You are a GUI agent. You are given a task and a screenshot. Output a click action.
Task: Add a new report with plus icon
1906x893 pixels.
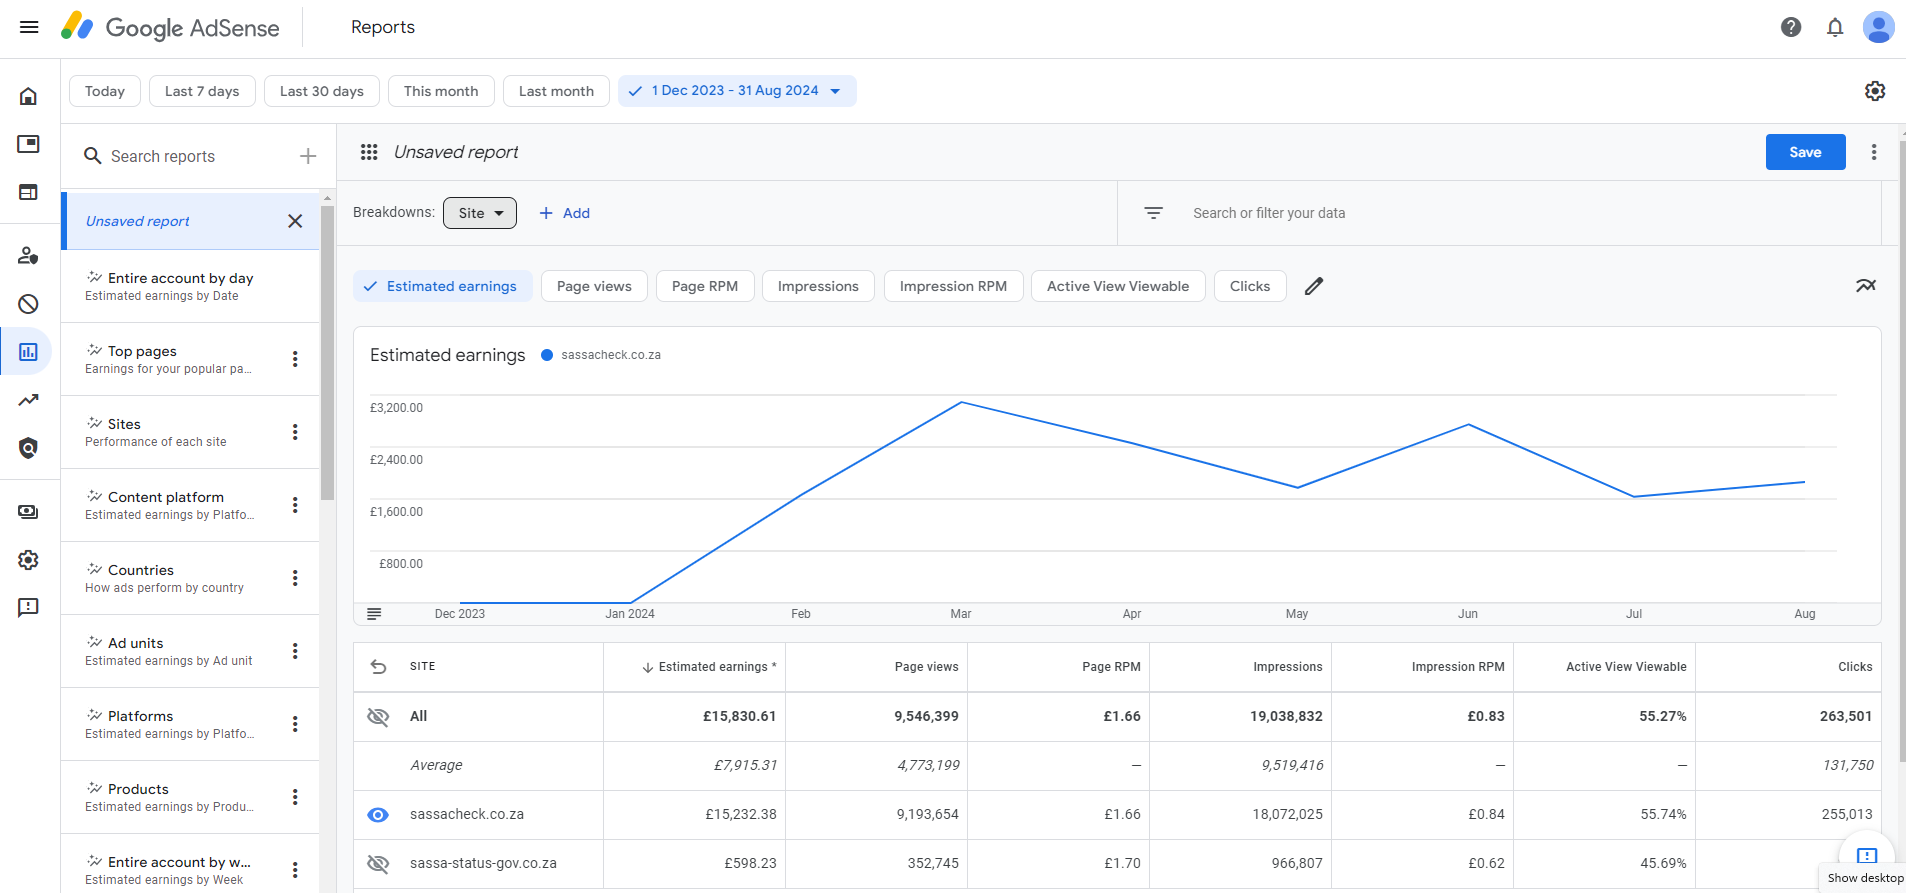(x=308, y=156)
